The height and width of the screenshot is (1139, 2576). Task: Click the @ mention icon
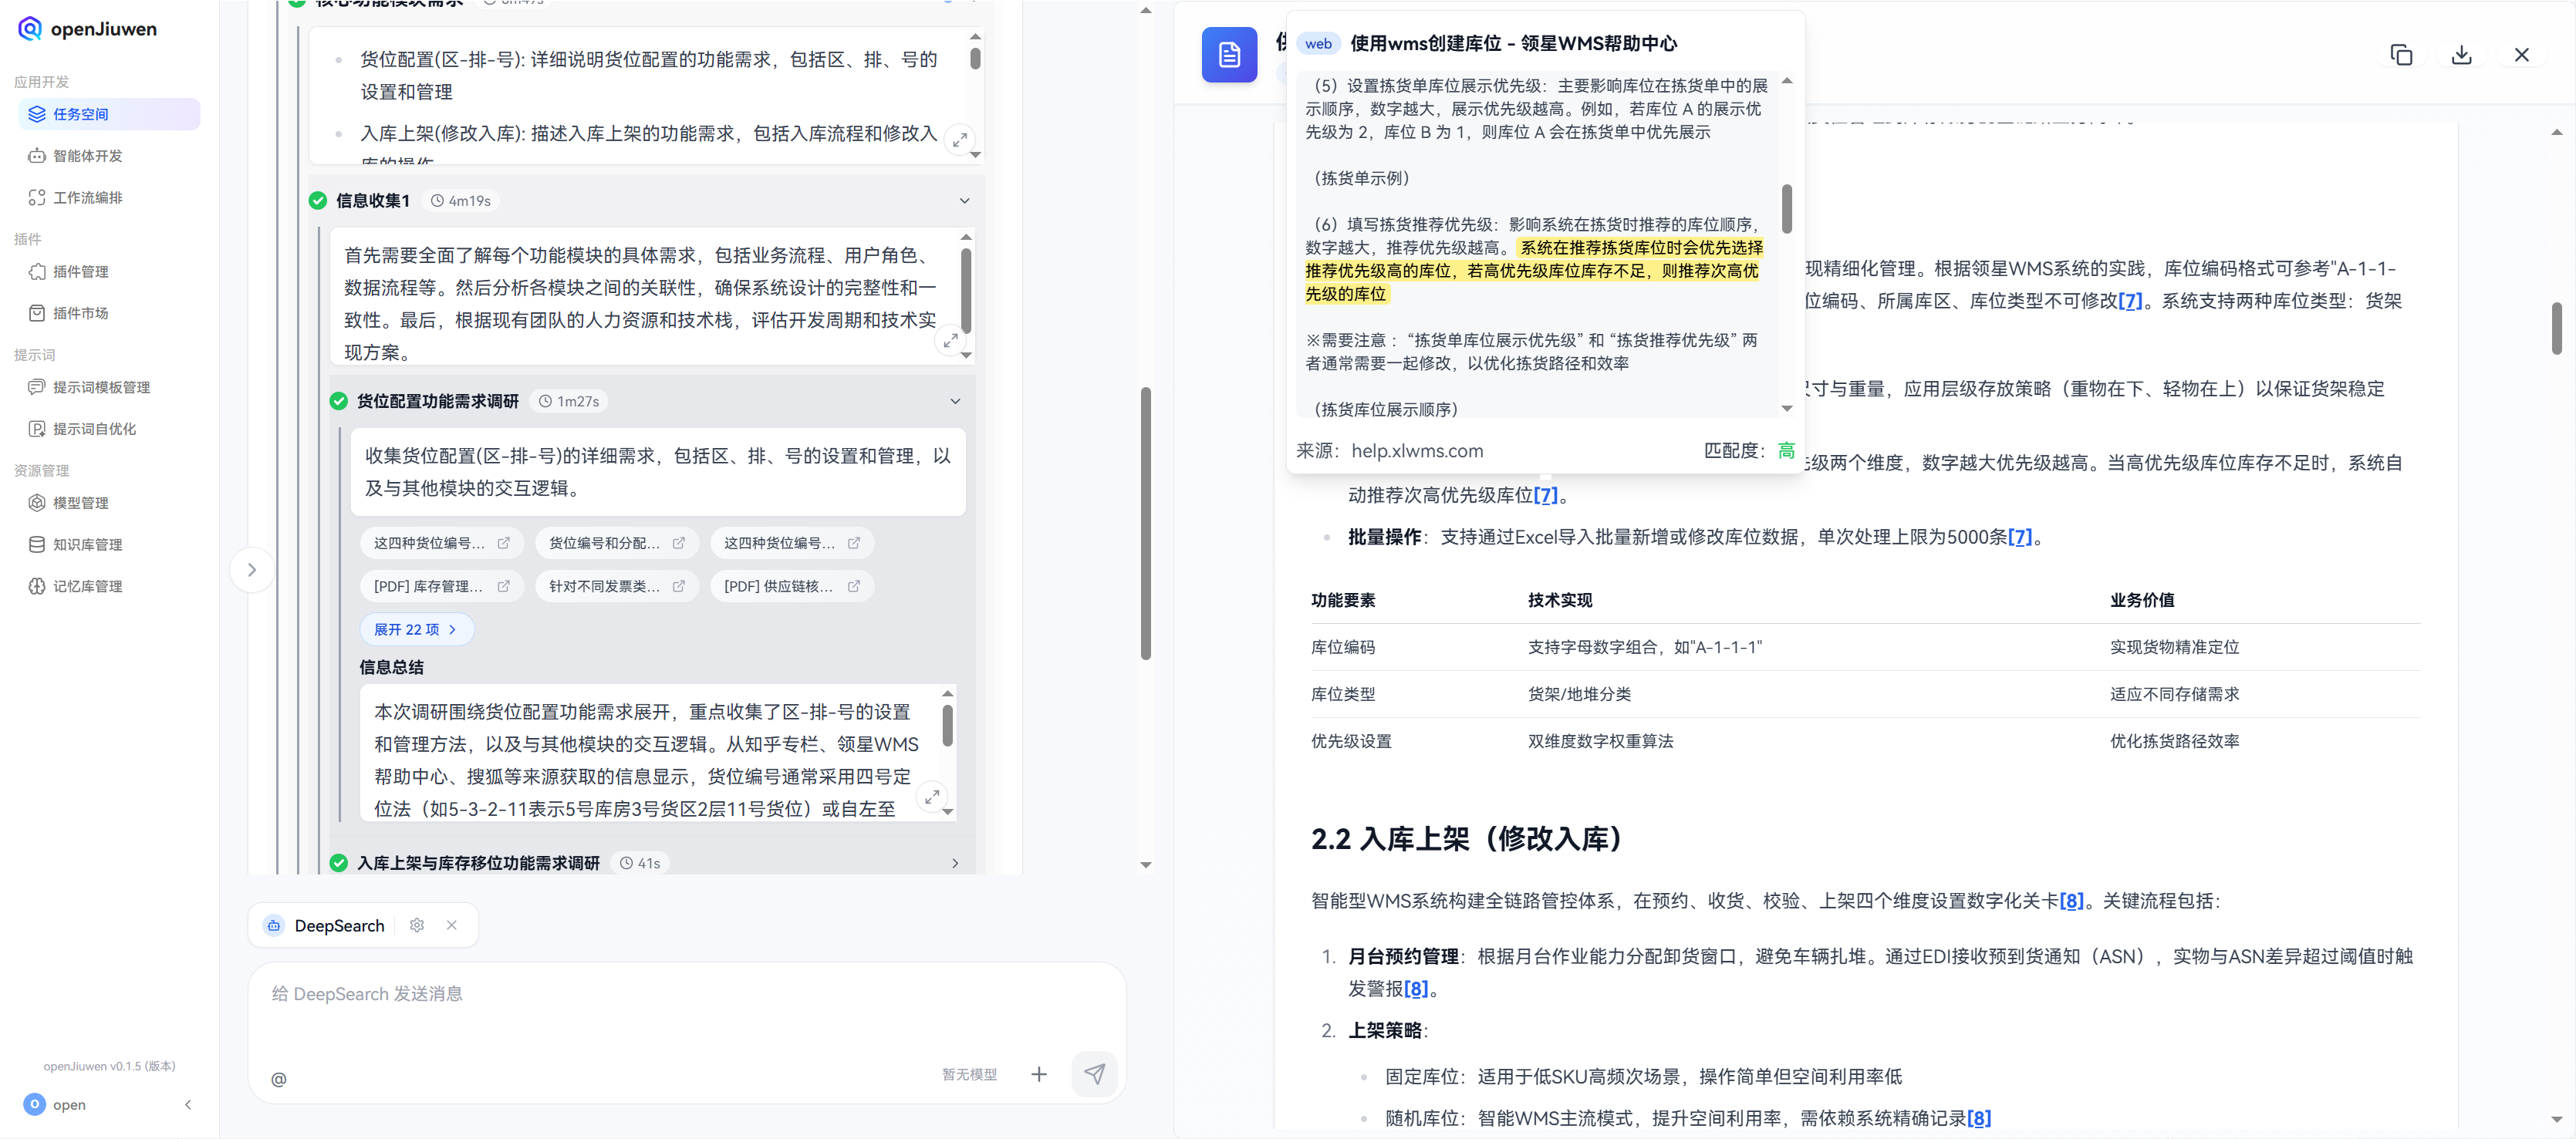tap(279, 1080)
